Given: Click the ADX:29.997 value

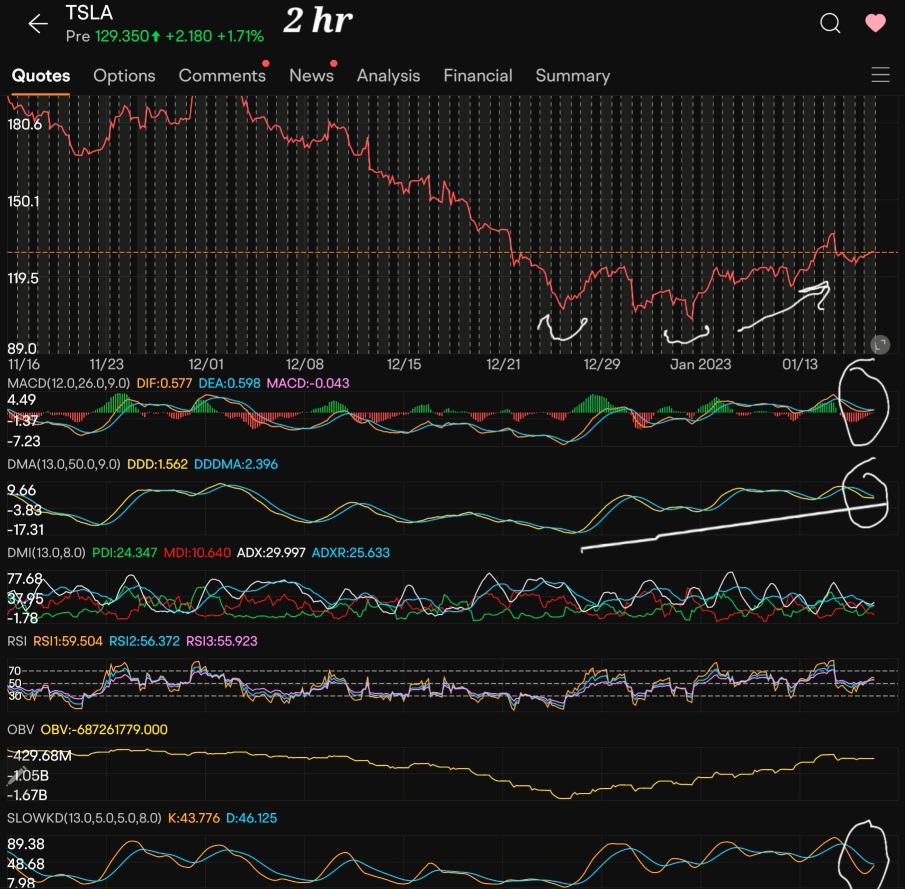Looking at the screenshot, I should point(271,552).
